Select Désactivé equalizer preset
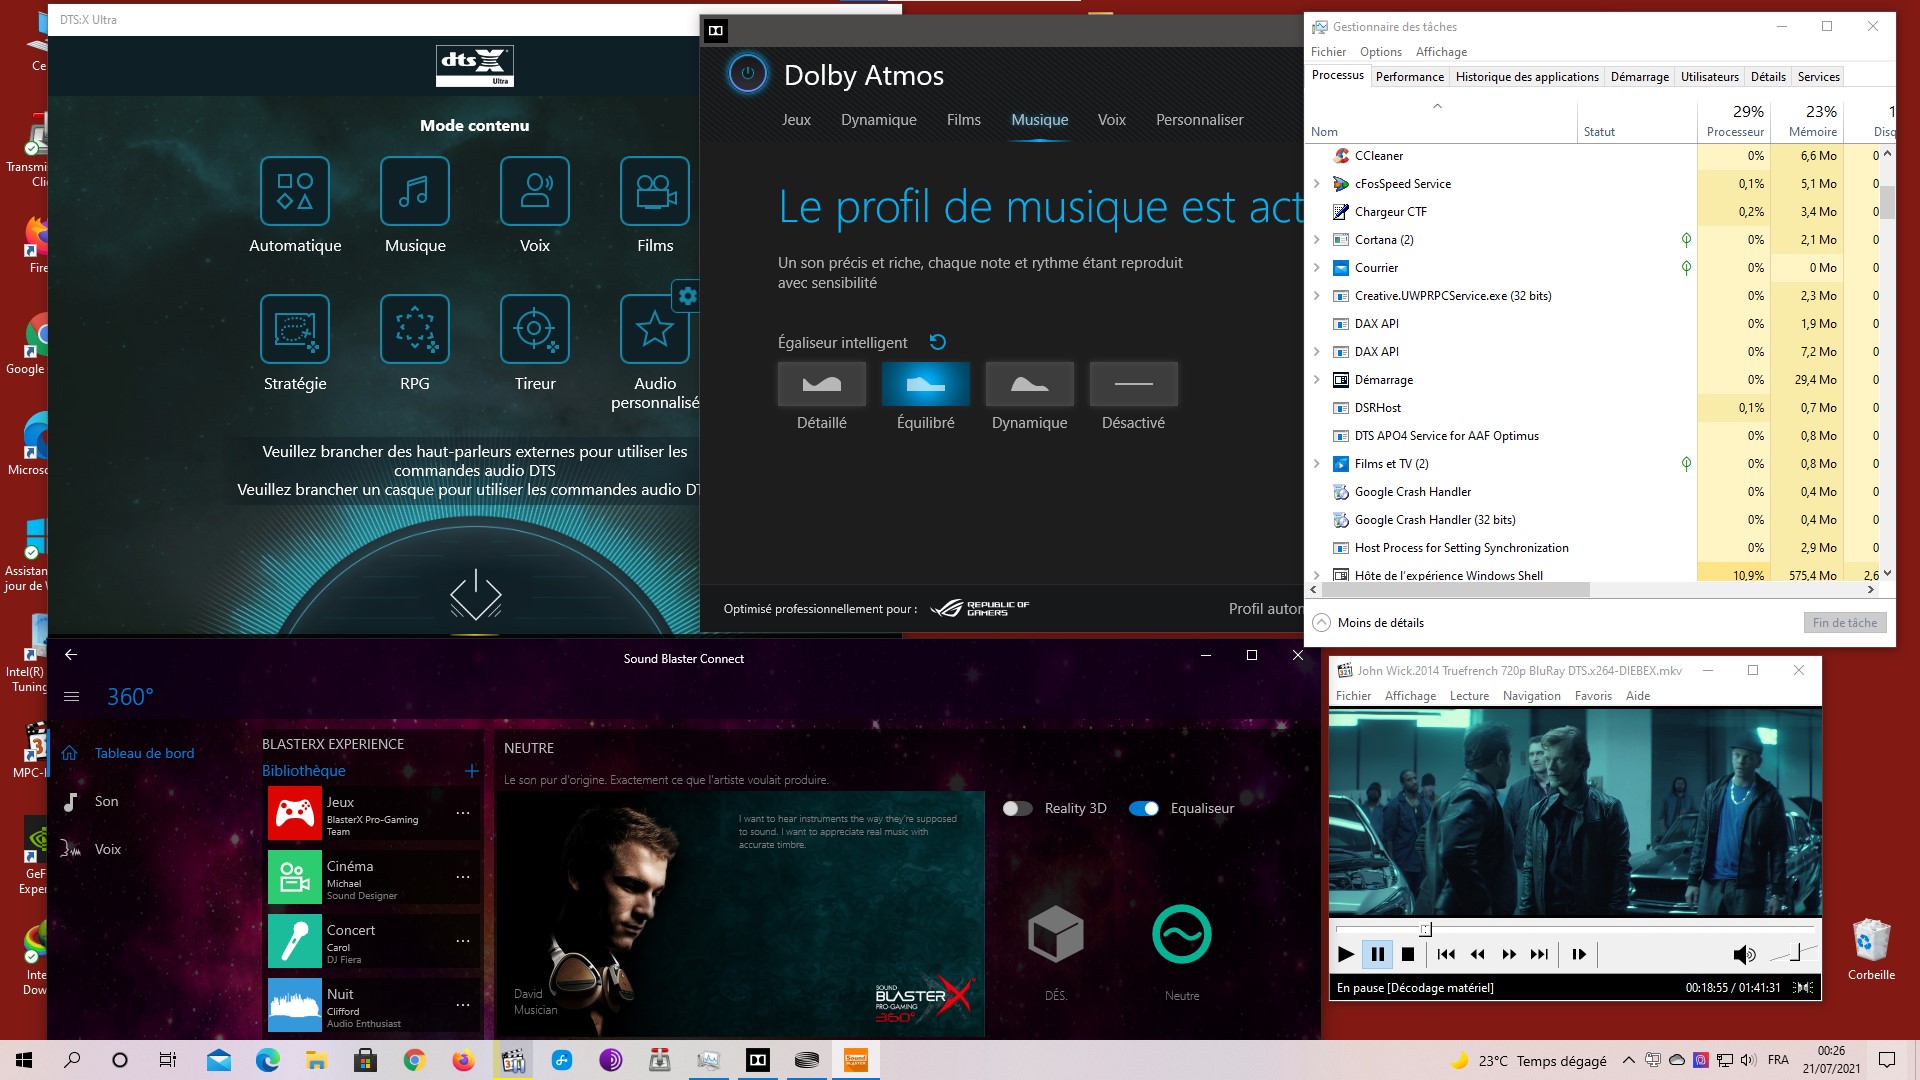Screen dimensions: 1920x1080 (x=1134, y=384)
